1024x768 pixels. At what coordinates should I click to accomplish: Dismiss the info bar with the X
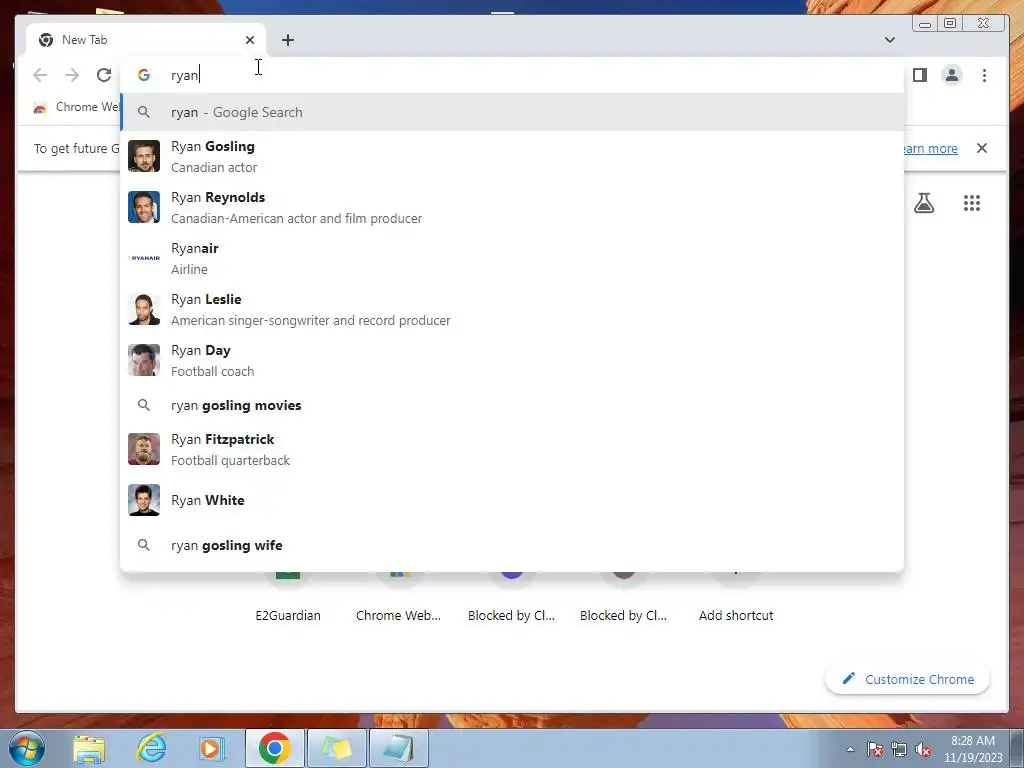982,148
